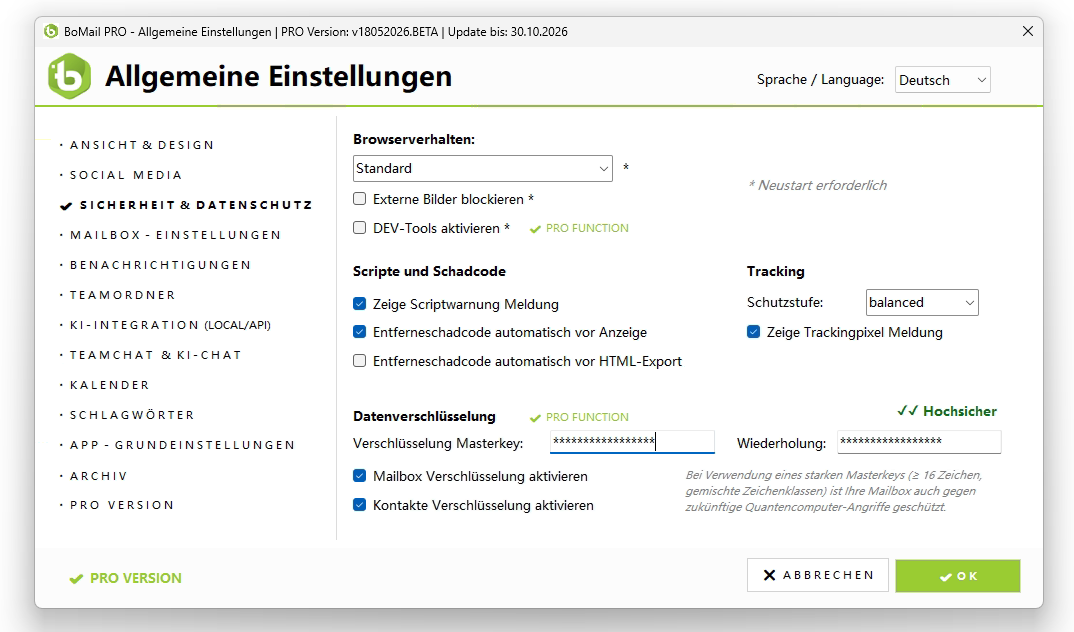Enable DEV-Tools aktivieren checkbox
The height and width of the screenshot is (632, 1074).
pyautogui.click(x=360, y=228)
